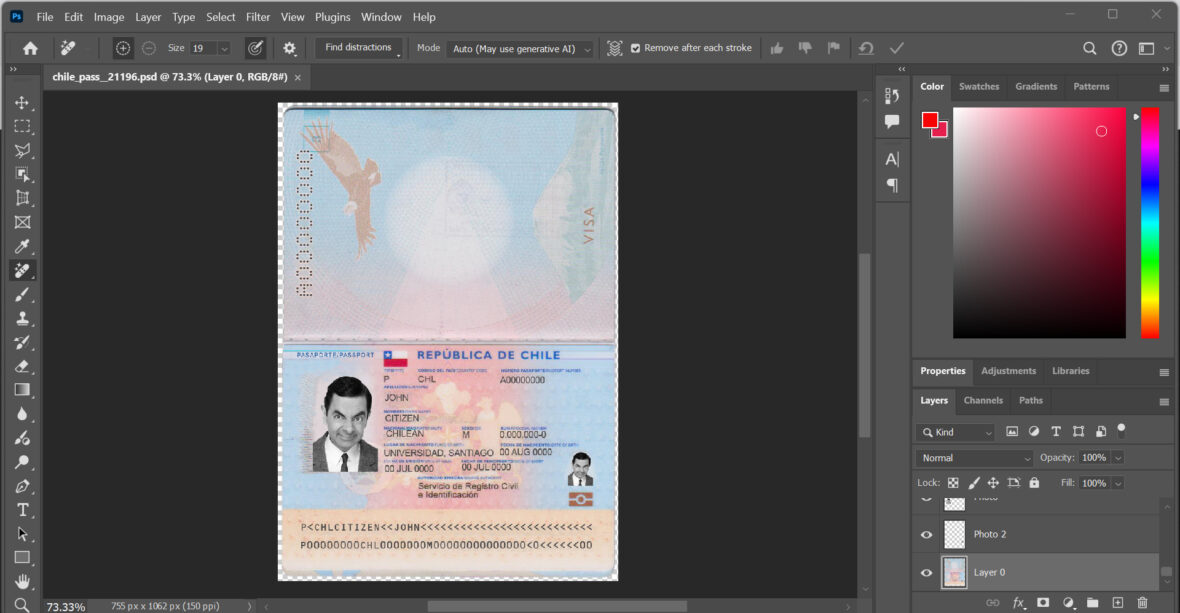This screenshot has width=1180, height=613.
Task: Select the Object Selection tool
Action: pos(22,174)
